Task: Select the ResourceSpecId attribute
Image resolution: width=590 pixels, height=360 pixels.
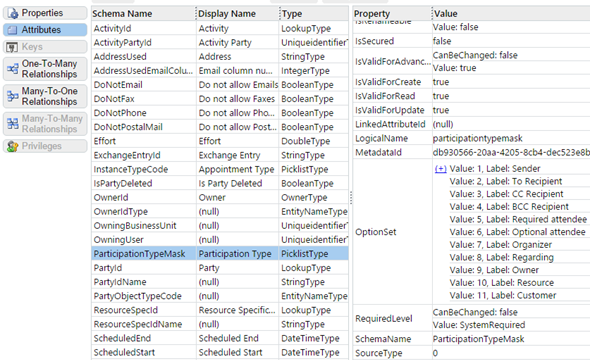Action: click(126, 310)
